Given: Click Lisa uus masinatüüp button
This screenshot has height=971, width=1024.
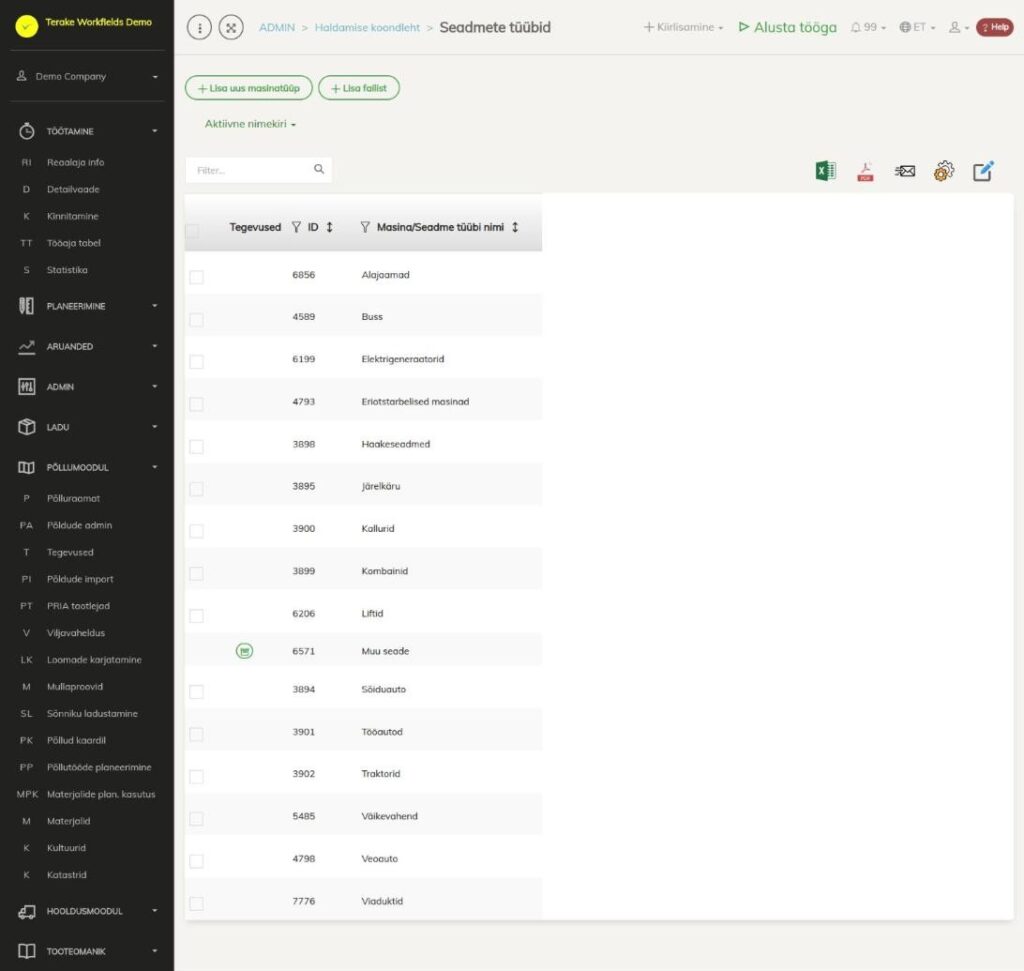Looking at the screenshot, I should tap(249, 88).
